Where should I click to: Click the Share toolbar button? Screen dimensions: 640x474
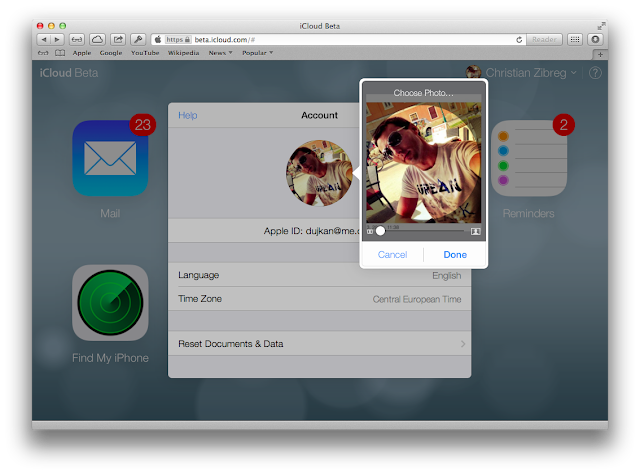coord(118,40)
